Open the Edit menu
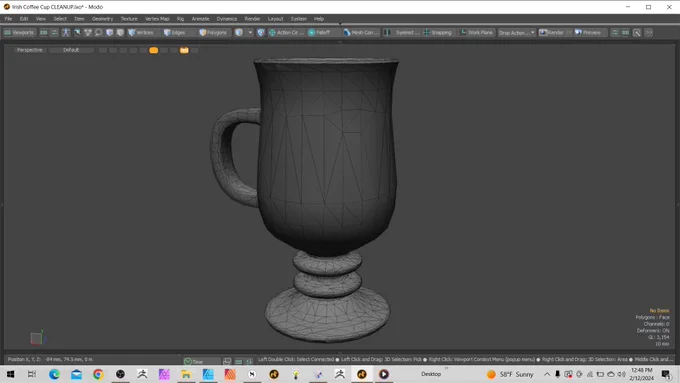This screenshot has height=383, width=680. click(24, 19)
